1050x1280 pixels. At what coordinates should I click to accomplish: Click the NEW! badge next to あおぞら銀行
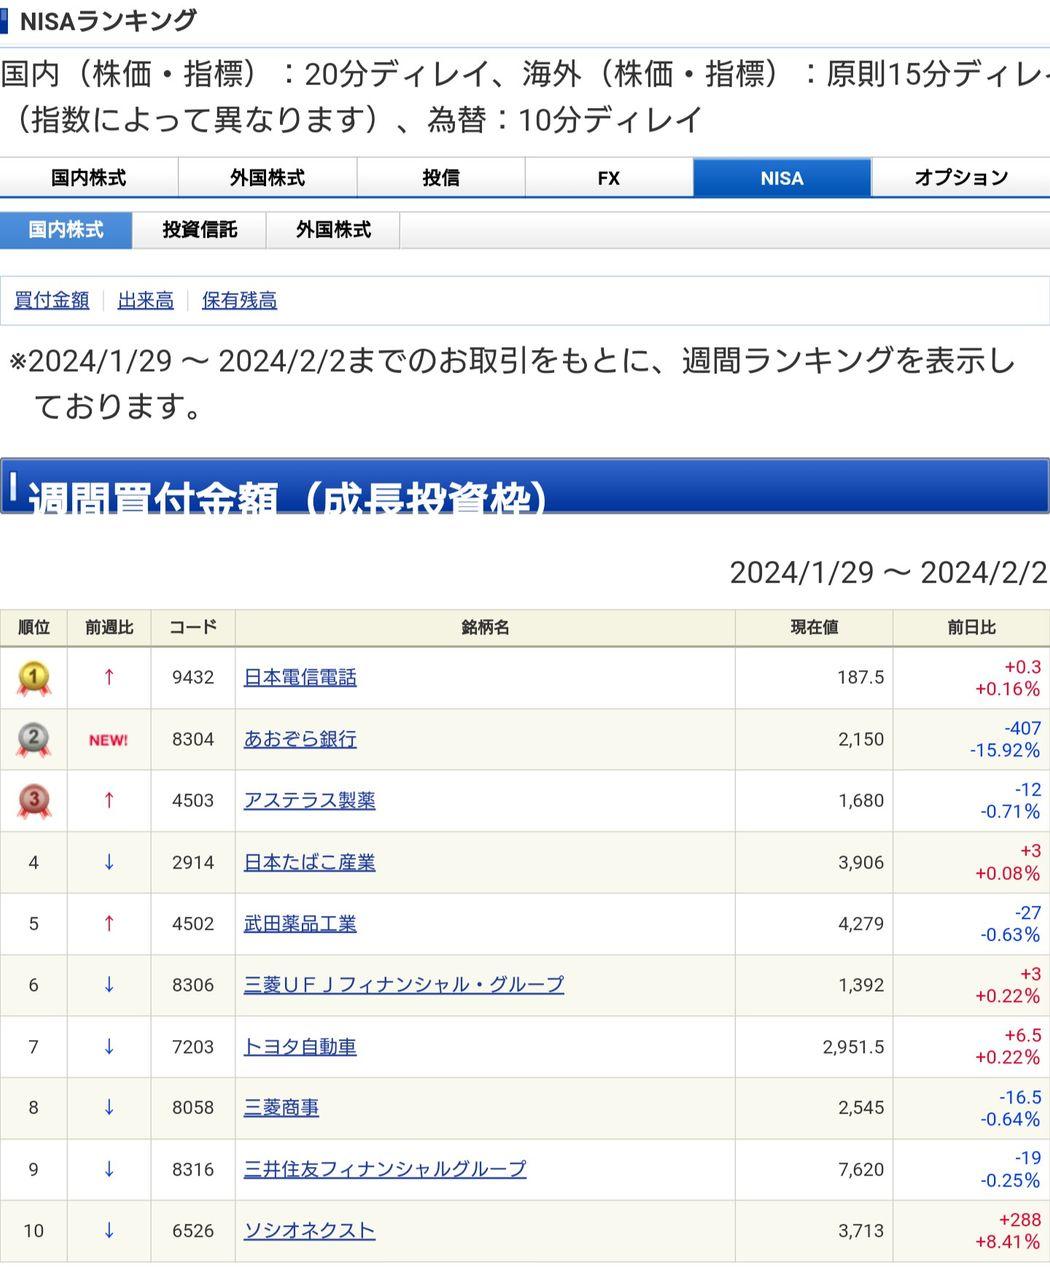pyautogui.click(x=107, y=739)
